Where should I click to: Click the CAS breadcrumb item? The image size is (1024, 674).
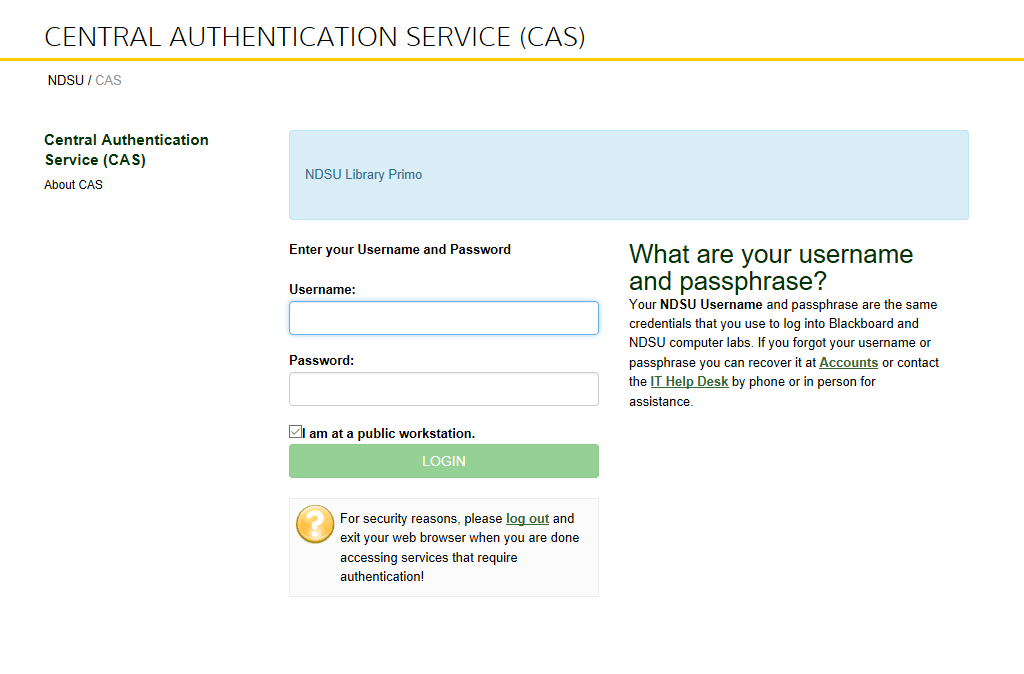point(108,80)
